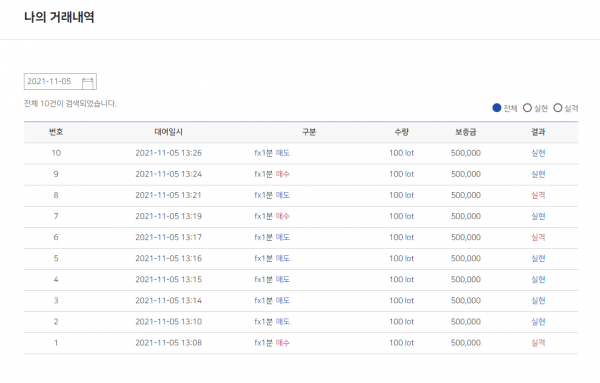Select the 실격 radio button filter
The image size is (600, 383).
coord(558,108)
